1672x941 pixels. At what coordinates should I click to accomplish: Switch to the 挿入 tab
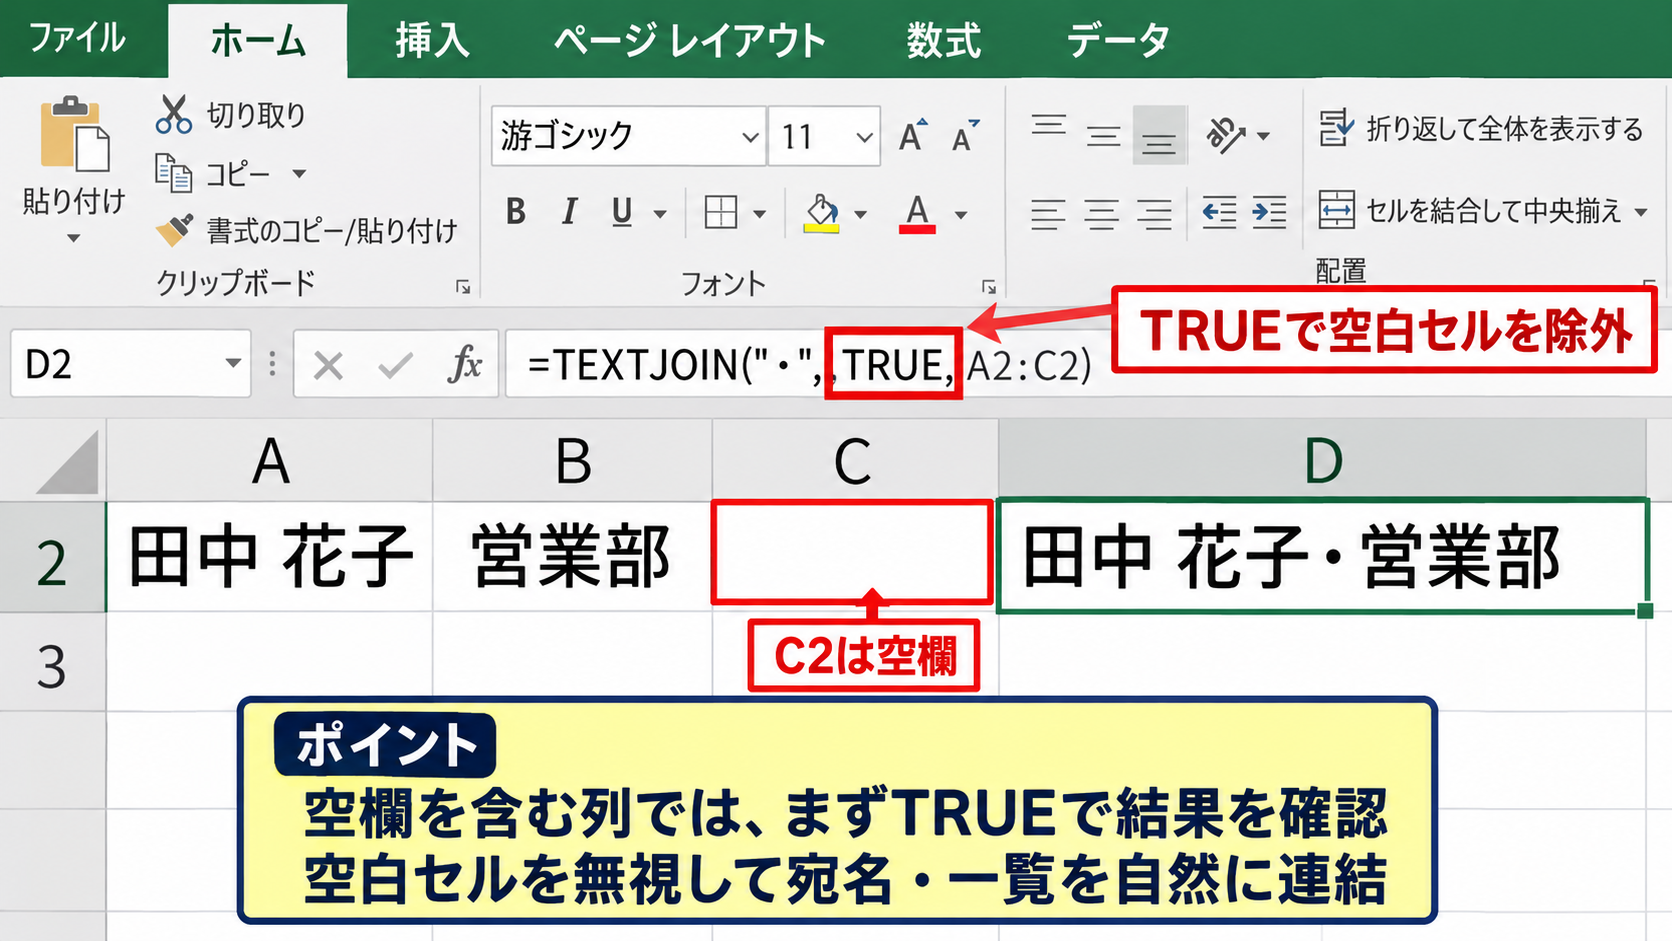(x=432, y=41)
